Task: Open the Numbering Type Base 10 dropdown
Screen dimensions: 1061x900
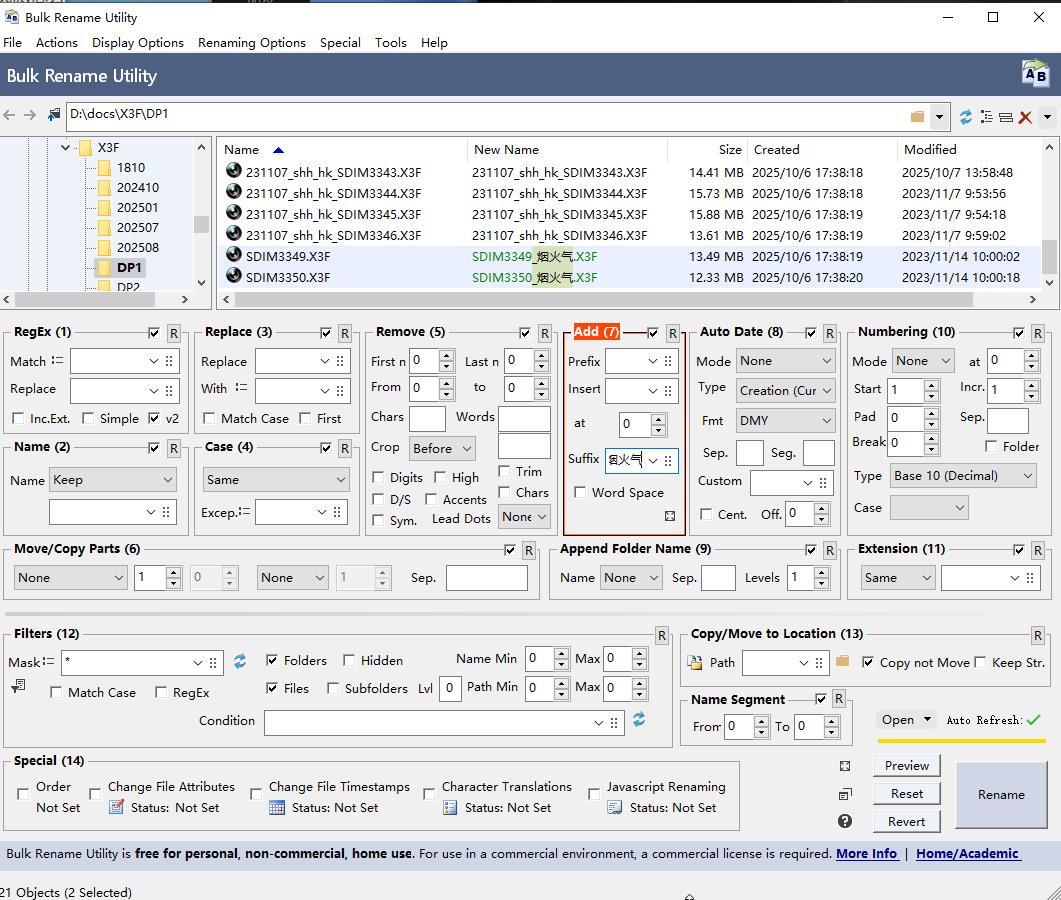Action: 963,476
